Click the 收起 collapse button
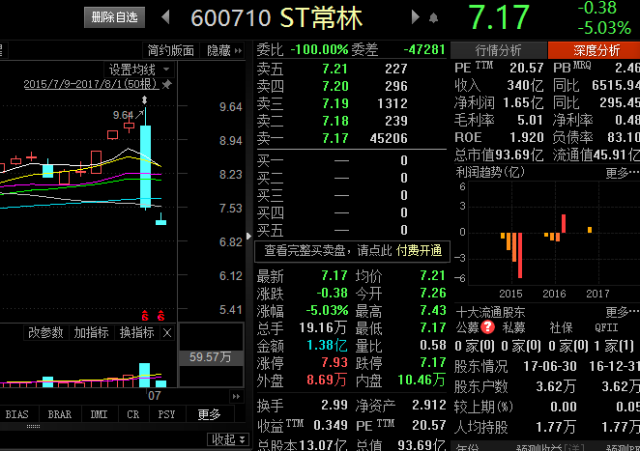640x451 pixels. [228, 440]
